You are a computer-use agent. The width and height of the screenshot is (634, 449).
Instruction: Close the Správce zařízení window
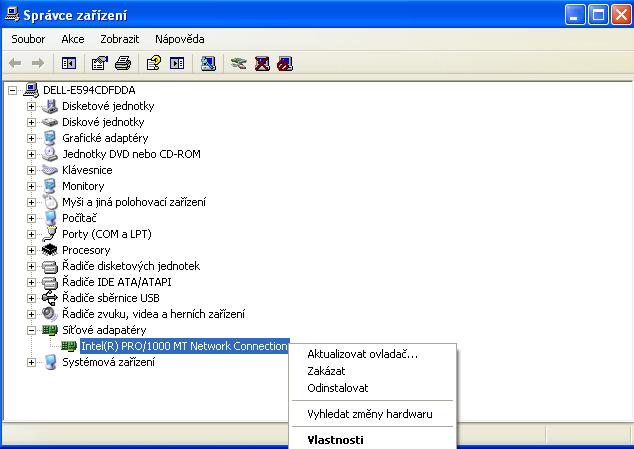(621, 15)
